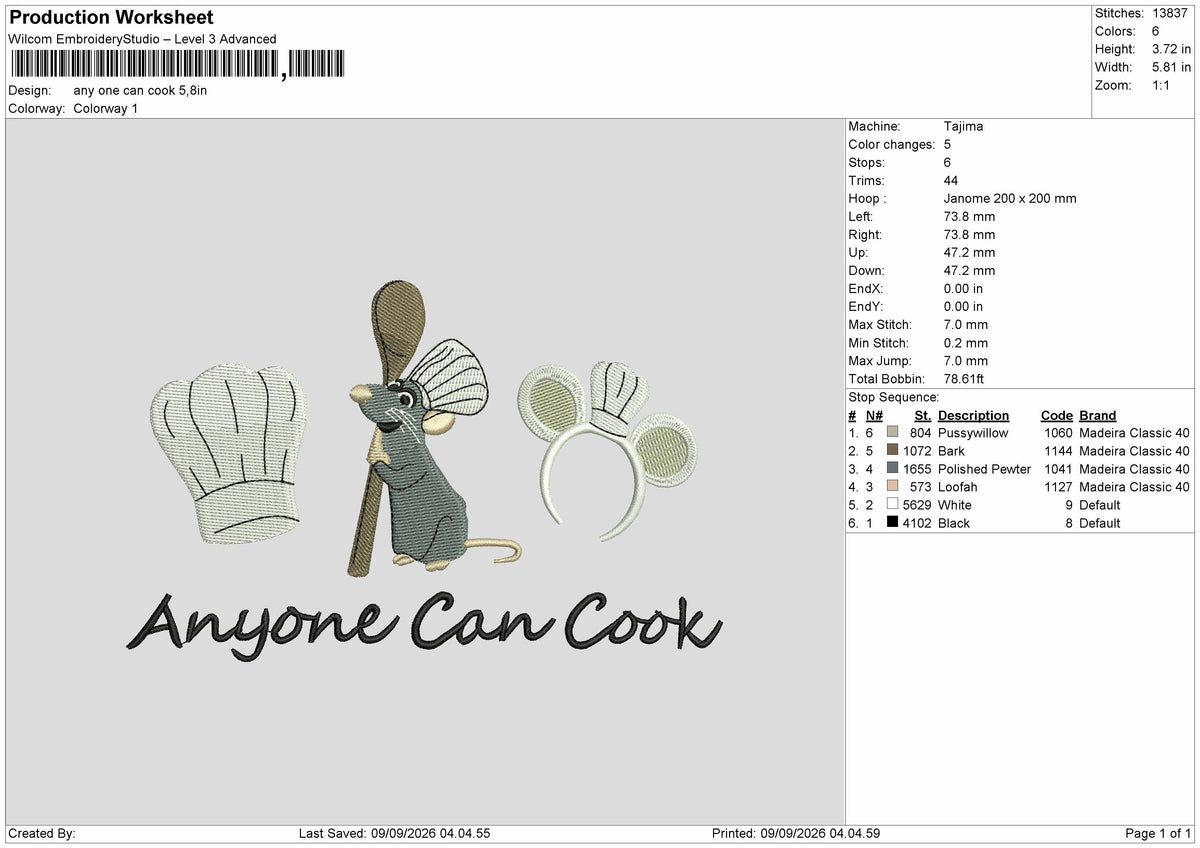Viewport: 1200px width, 848px height.
Task: Click the Hoop value 'Janome 200 x 200 mm'
Action: coord(1010,198)
